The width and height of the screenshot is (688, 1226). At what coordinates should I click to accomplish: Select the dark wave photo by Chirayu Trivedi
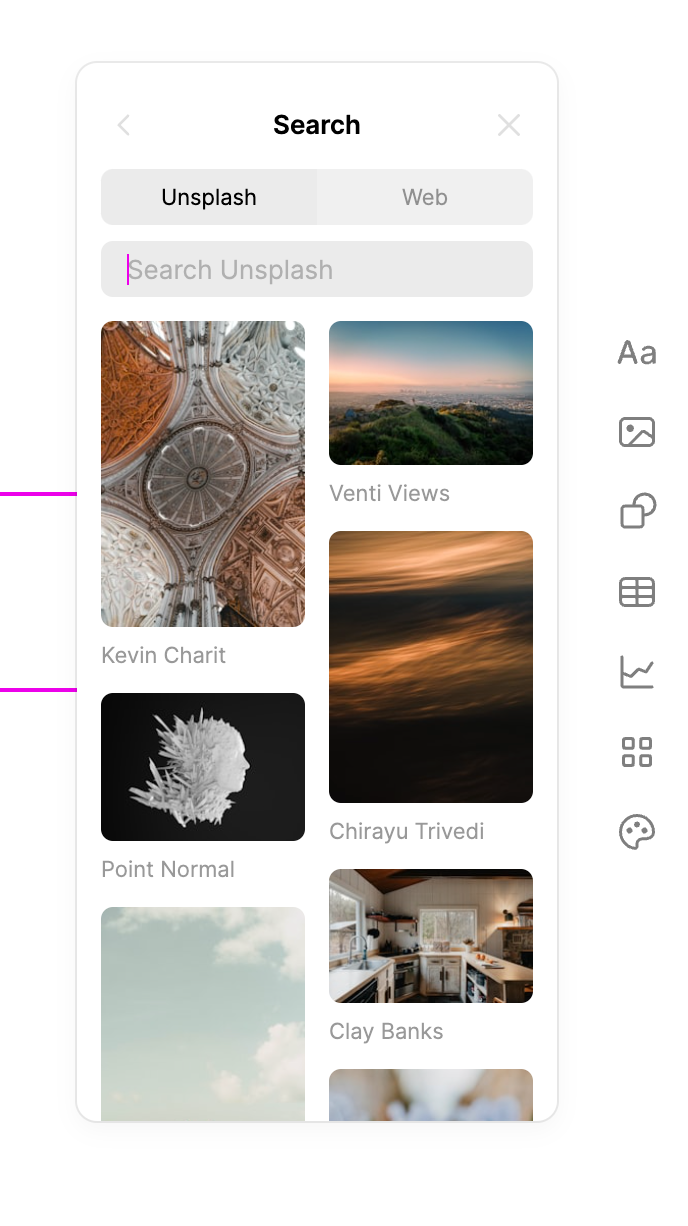(x=430, y=666)
